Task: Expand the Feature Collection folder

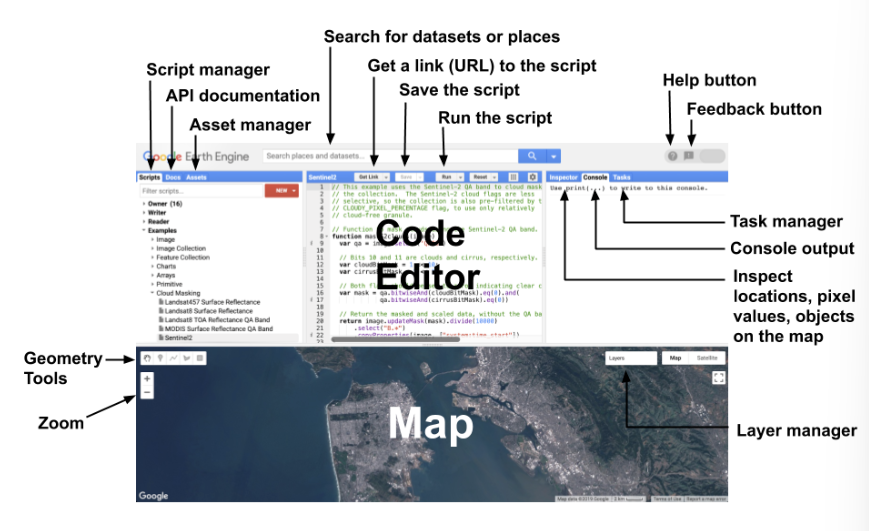Action: pos(152,257)
